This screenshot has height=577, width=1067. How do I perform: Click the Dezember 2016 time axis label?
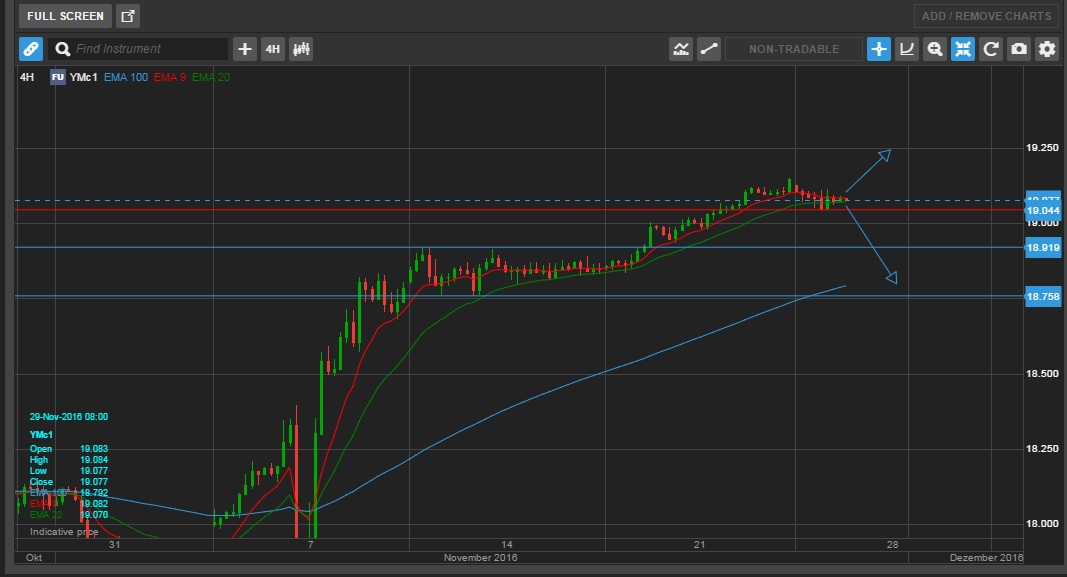986,558
